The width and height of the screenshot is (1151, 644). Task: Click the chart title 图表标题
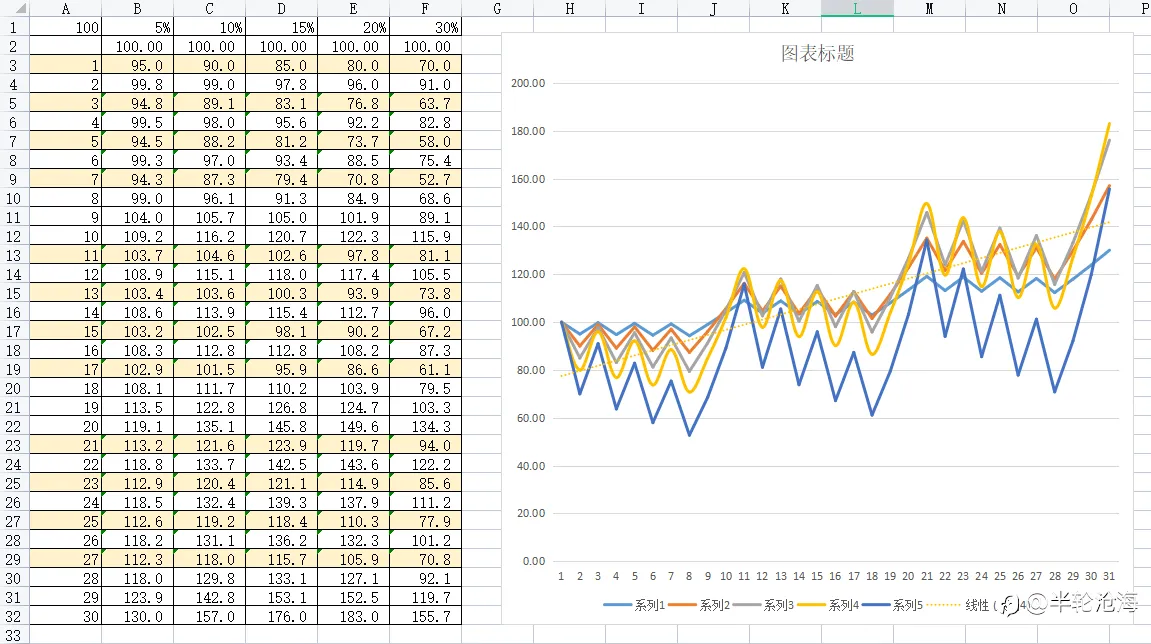click(818, 54)
